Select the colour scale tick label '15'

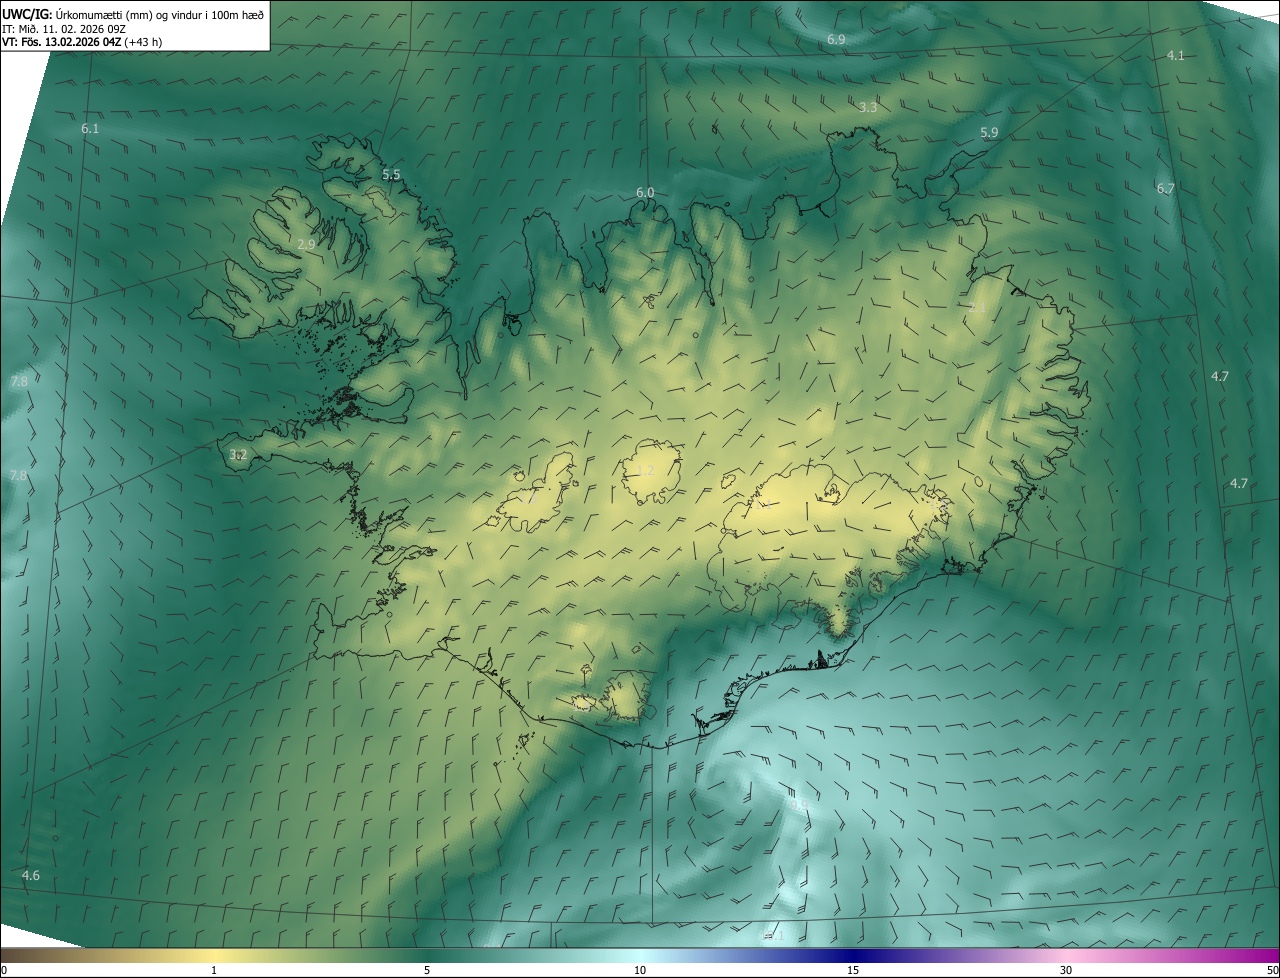[x=853, y=970]
